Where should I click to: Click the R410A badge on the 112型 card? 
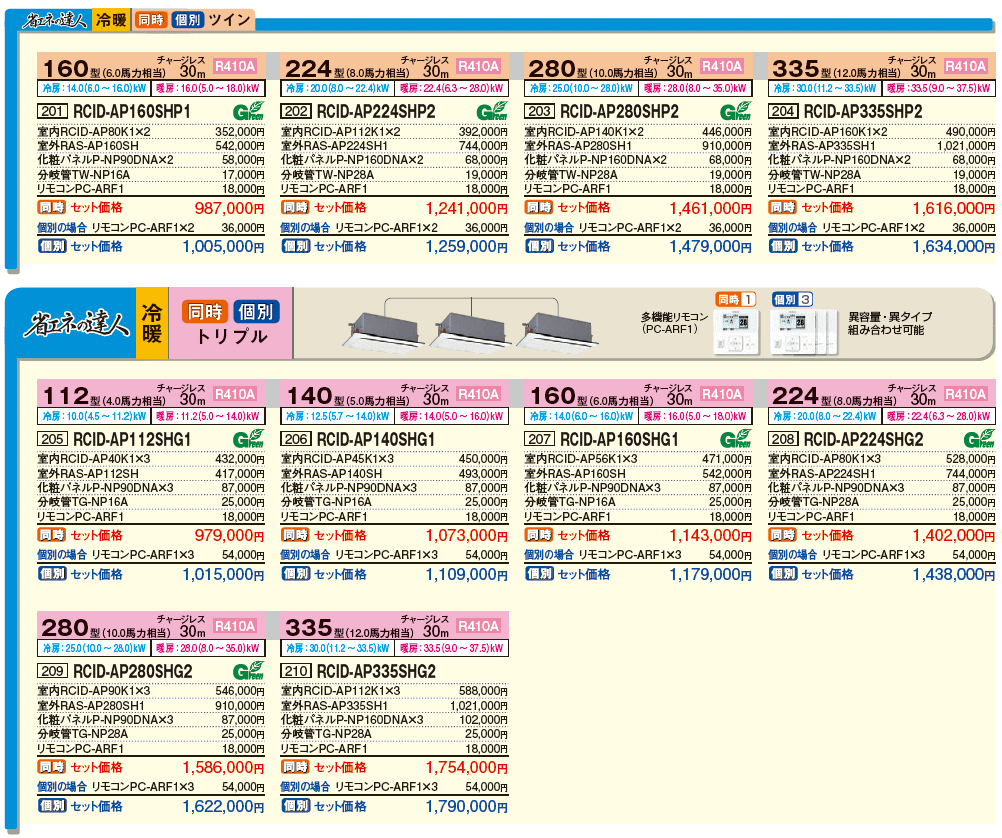point(235,394)
